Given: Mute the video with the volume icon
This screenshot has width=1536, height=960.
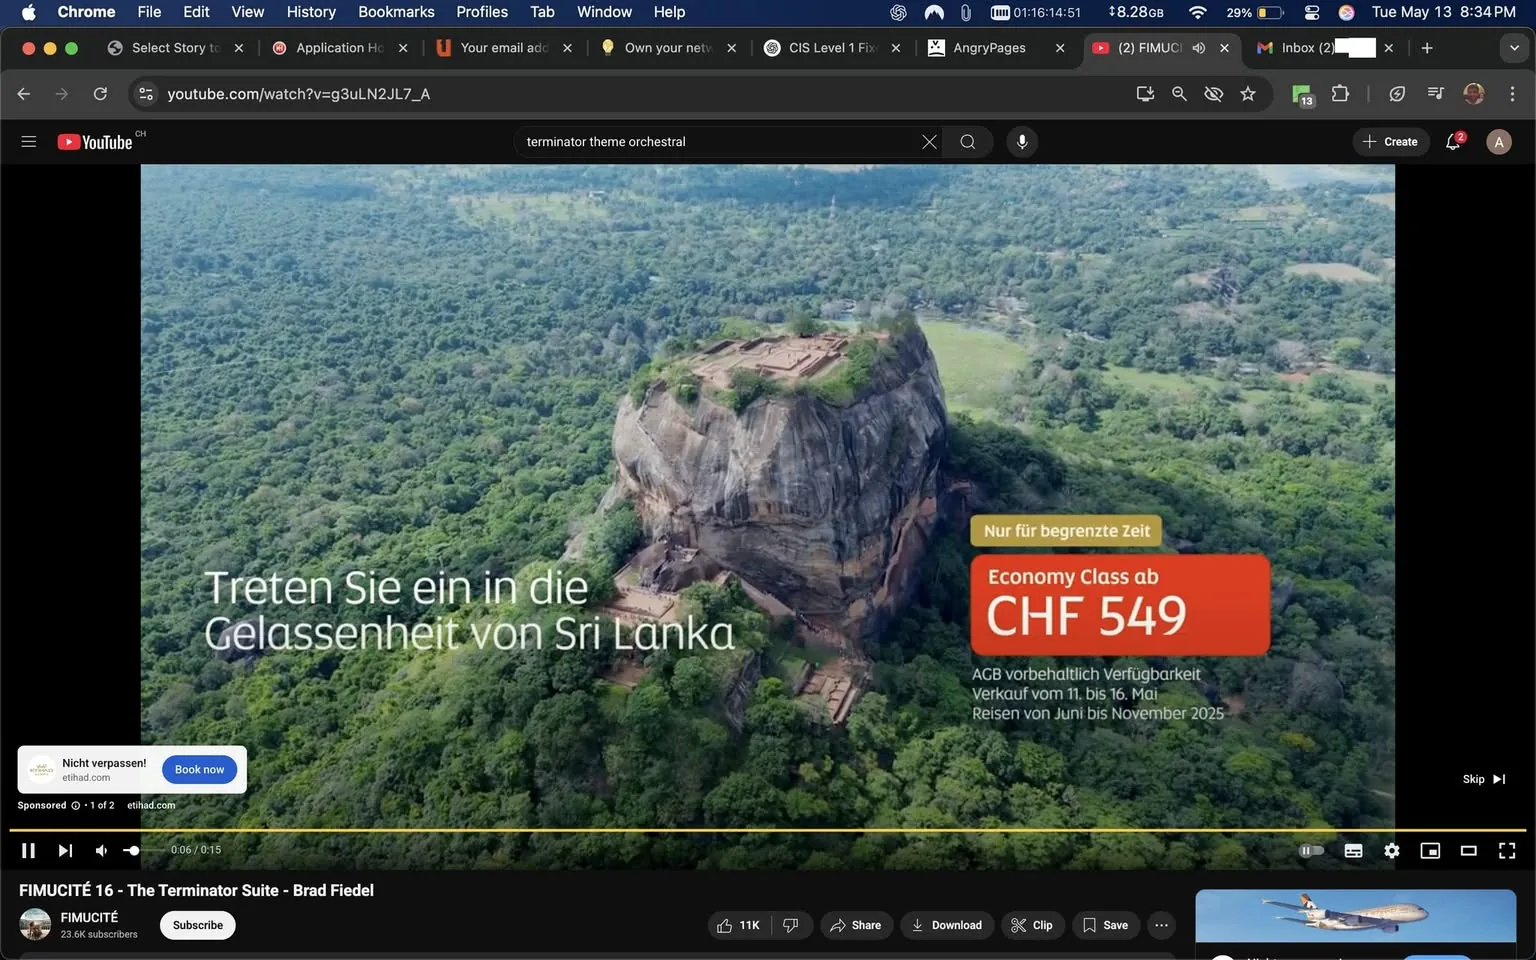Looking at the screenshot, I should click(x=100, y=850).
